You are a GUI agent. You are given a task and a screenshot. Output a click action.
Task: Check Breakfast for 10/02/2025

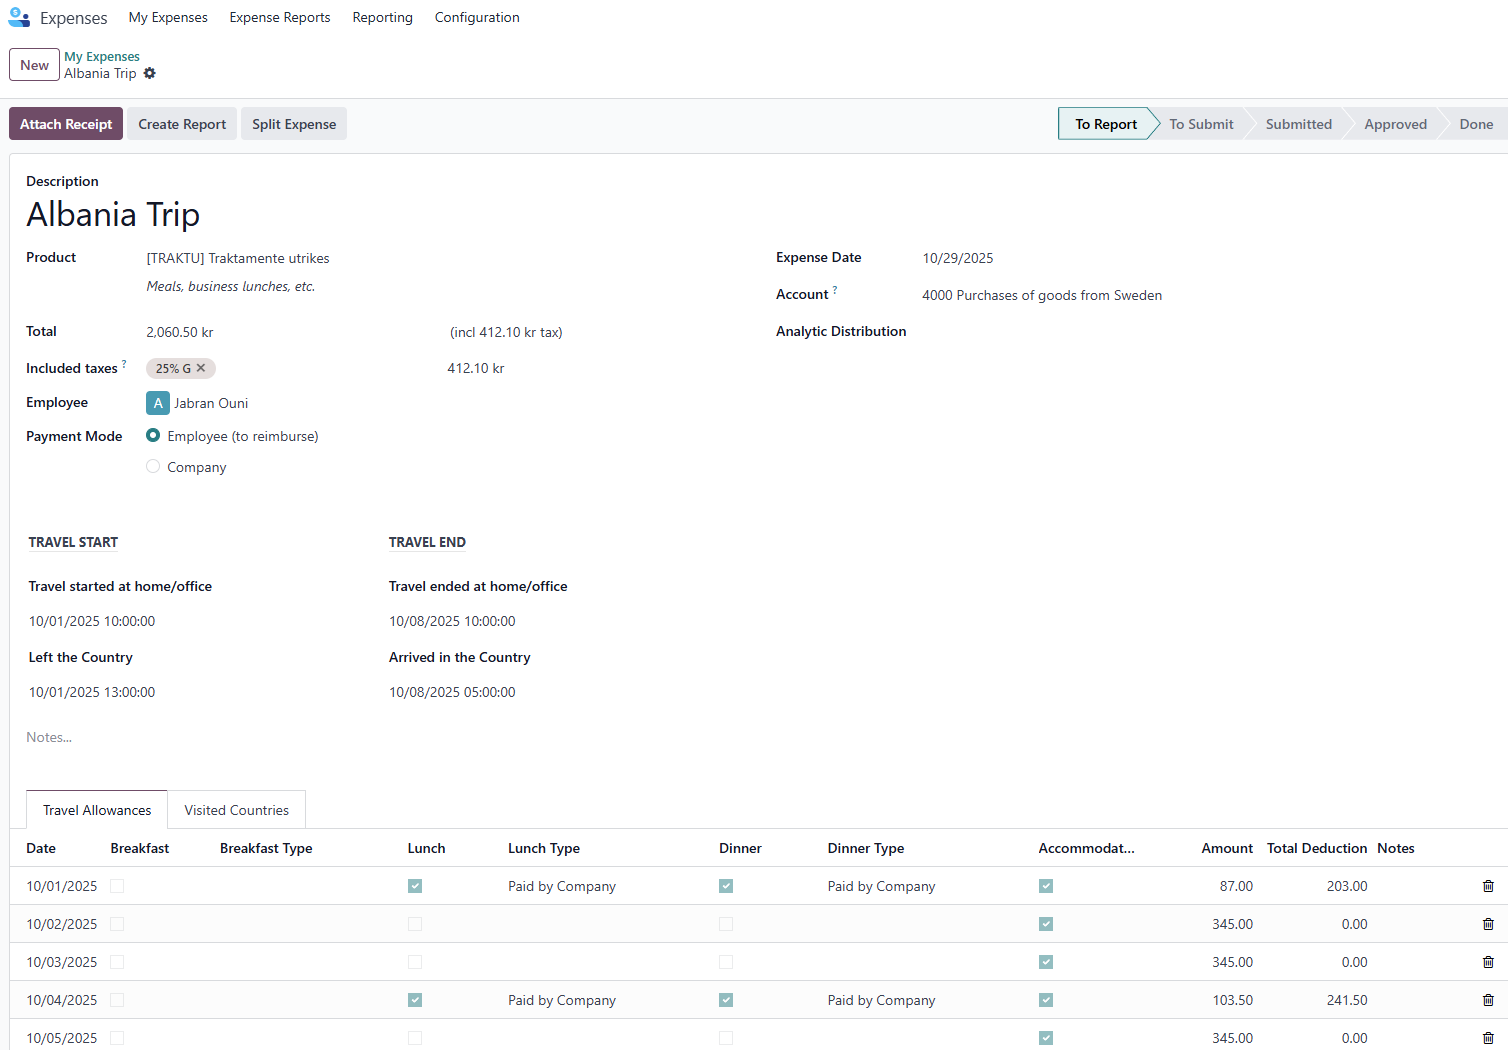[x=117, y=924]
